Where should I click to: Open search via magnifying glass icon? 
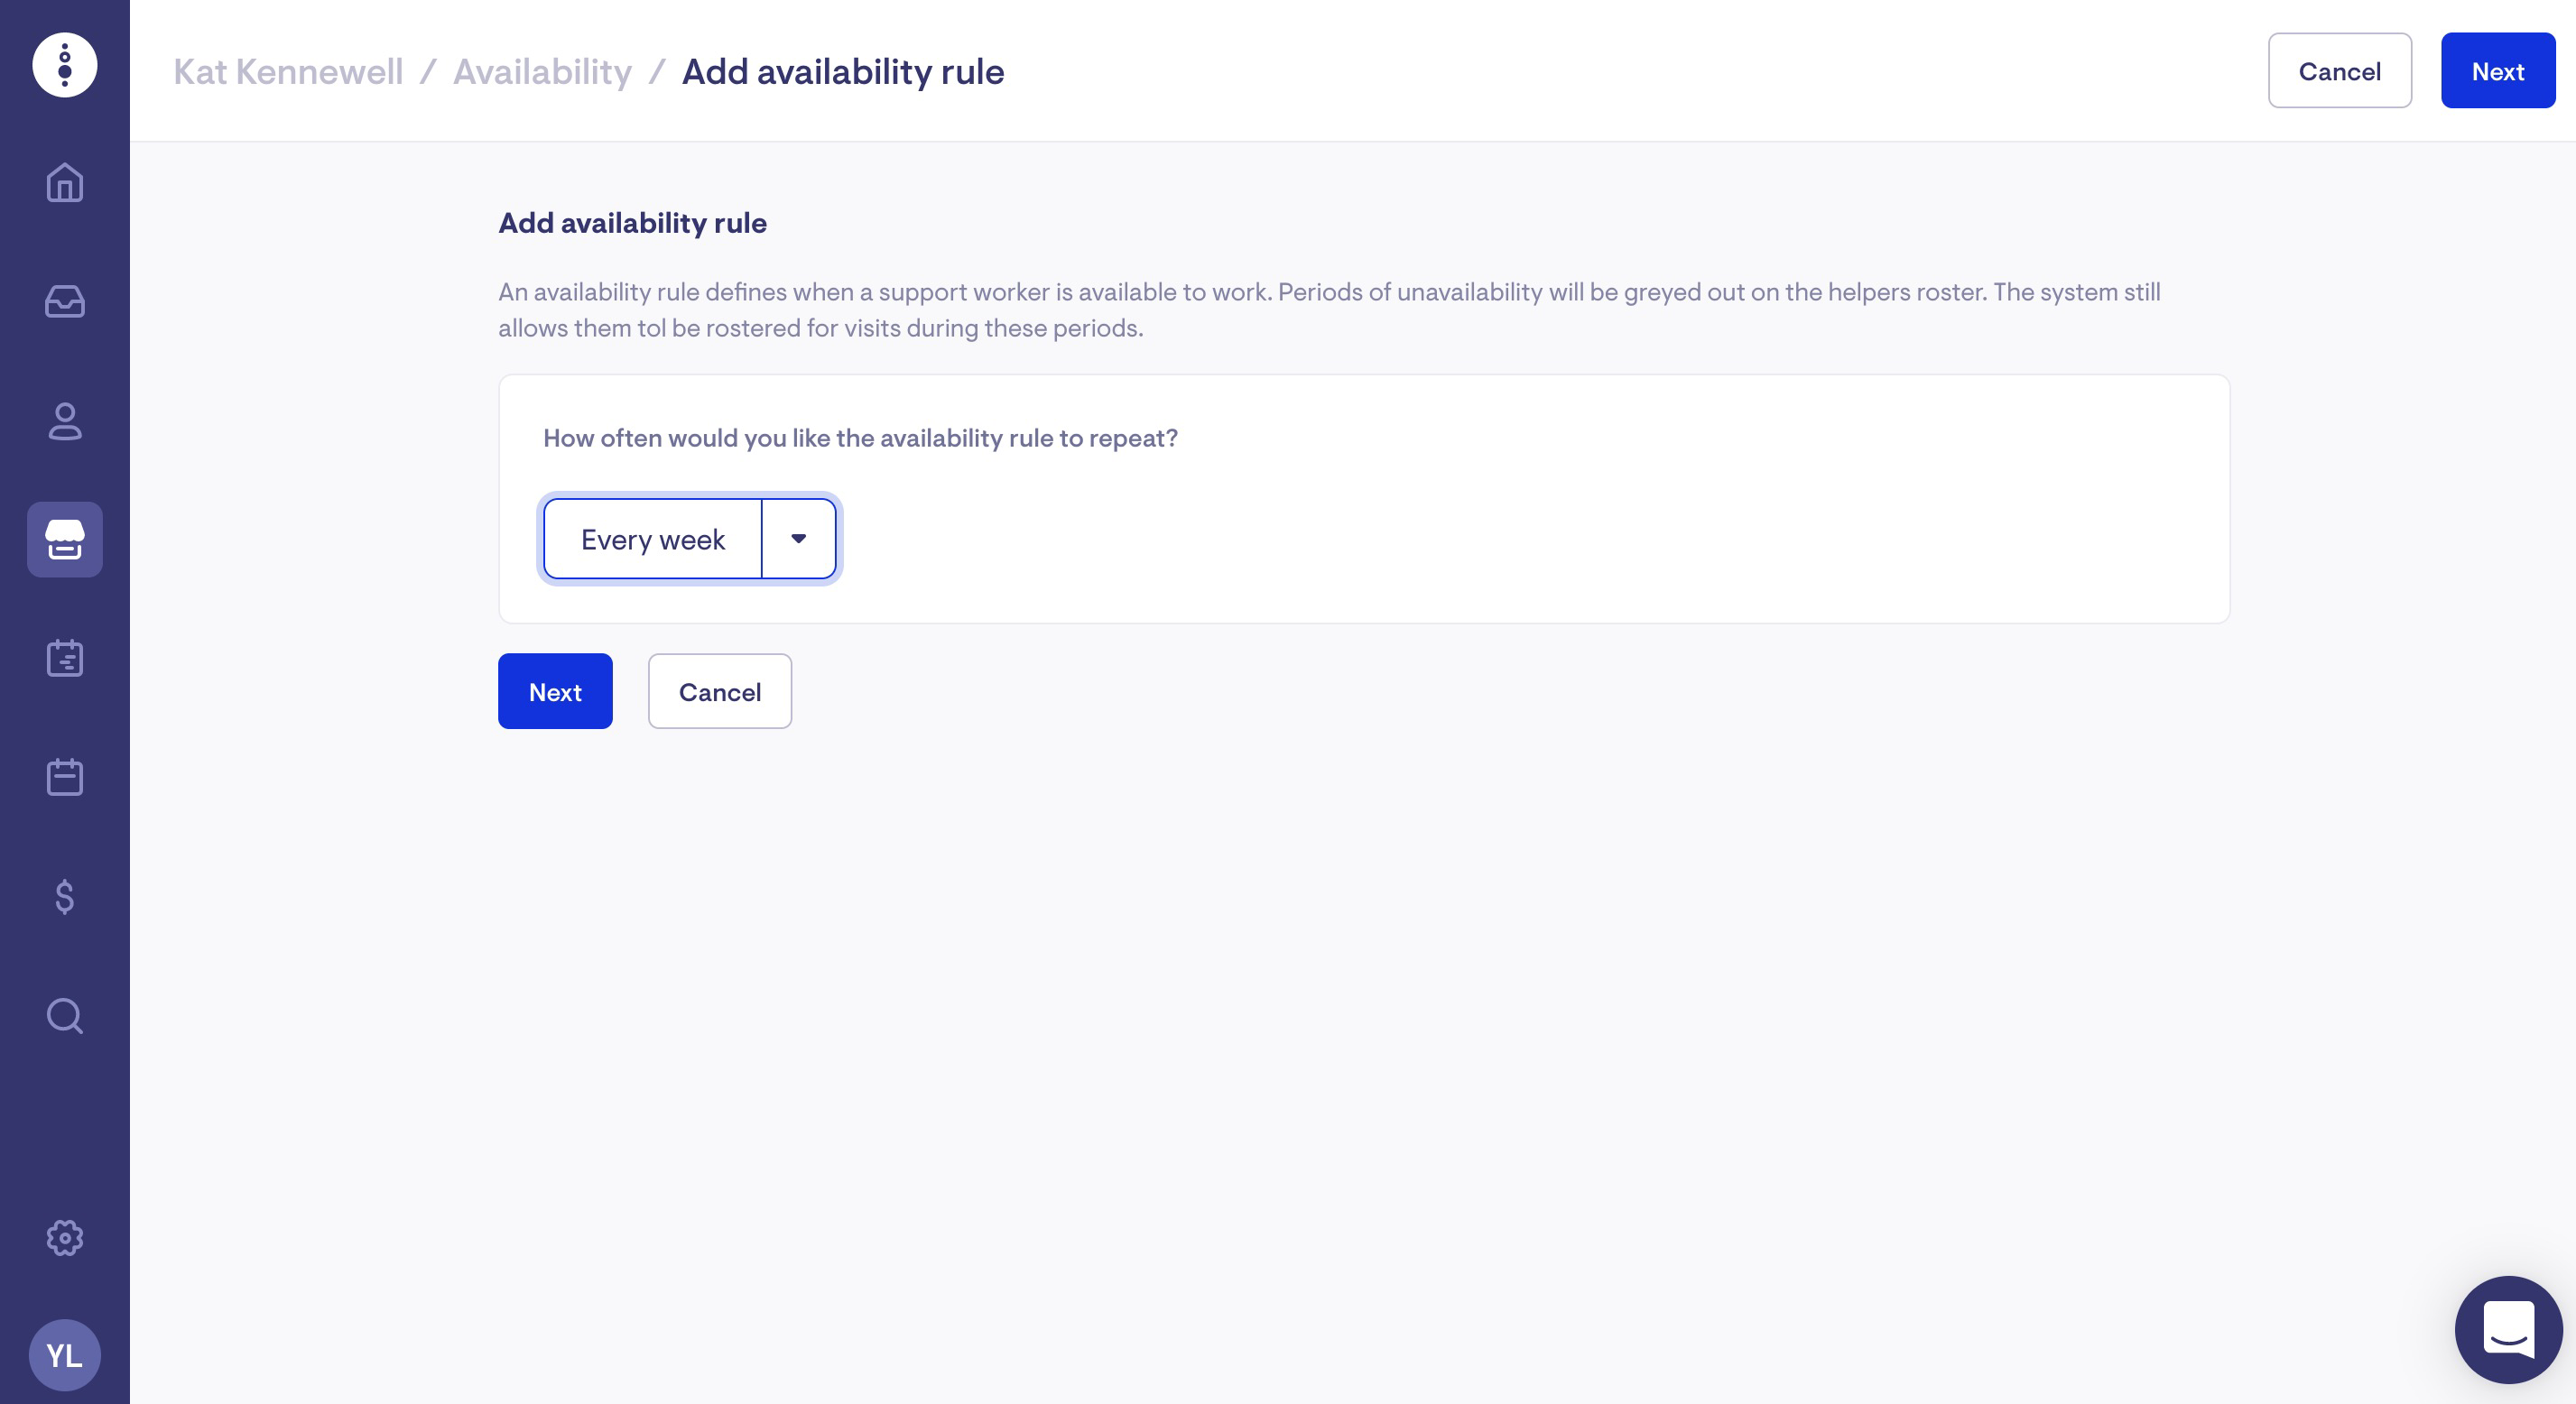coord(65,1016)
